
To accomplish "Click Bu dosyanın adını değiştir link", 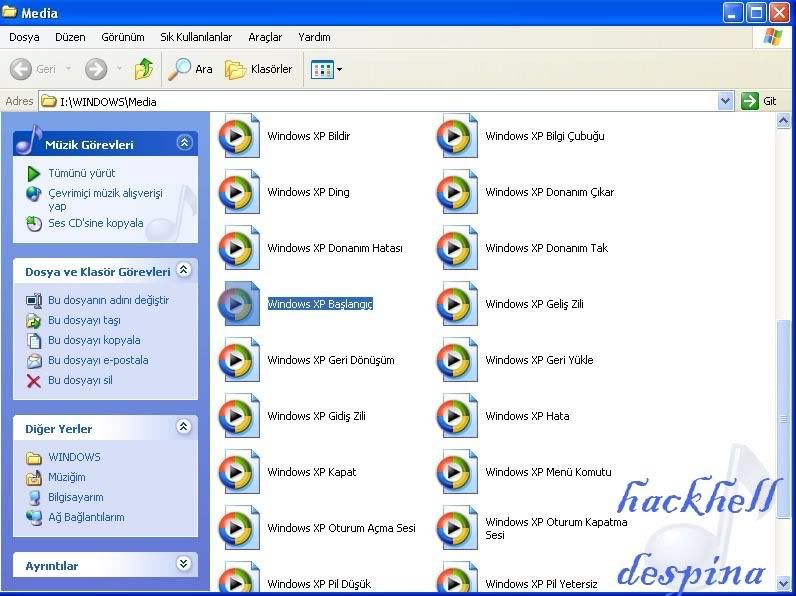I will (x=108, y=300).
